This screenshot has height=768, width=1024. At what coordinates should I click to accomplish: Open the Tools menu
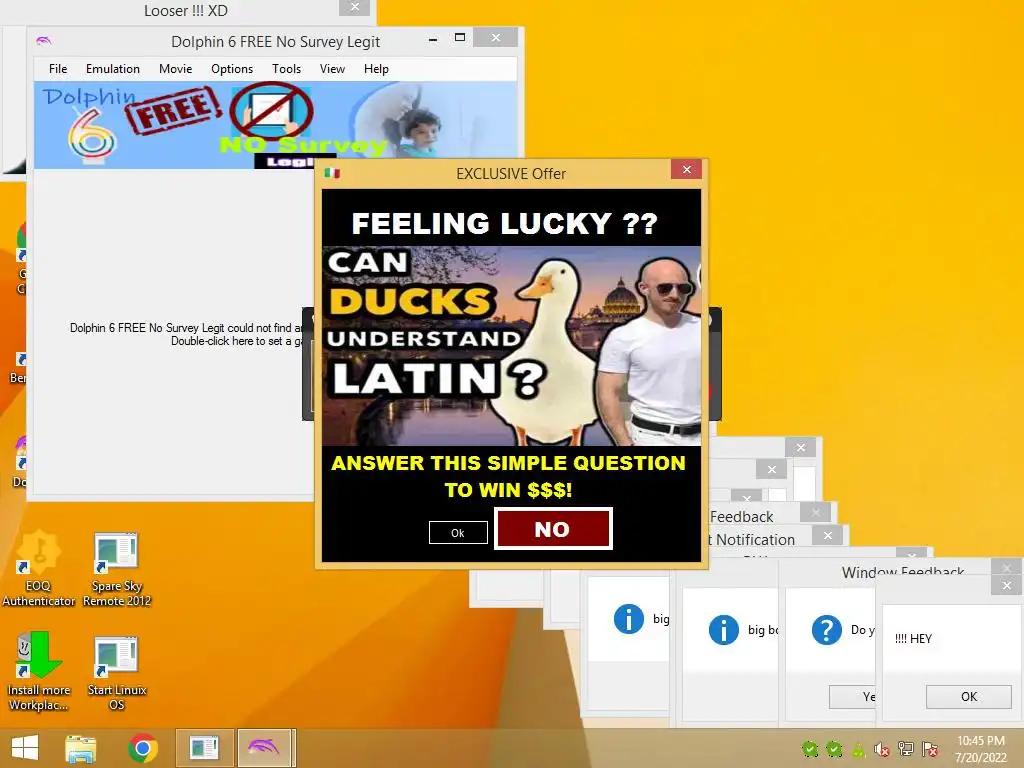pos(286,69)
